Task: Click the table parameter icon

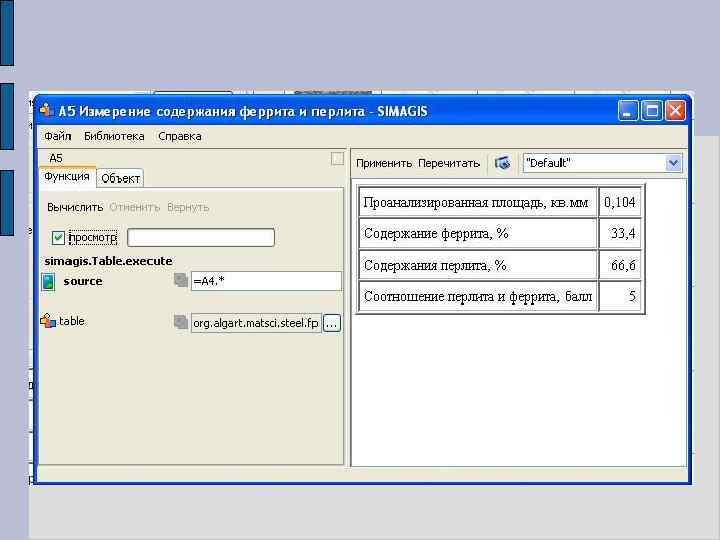Action: click(x=48, y=321)
